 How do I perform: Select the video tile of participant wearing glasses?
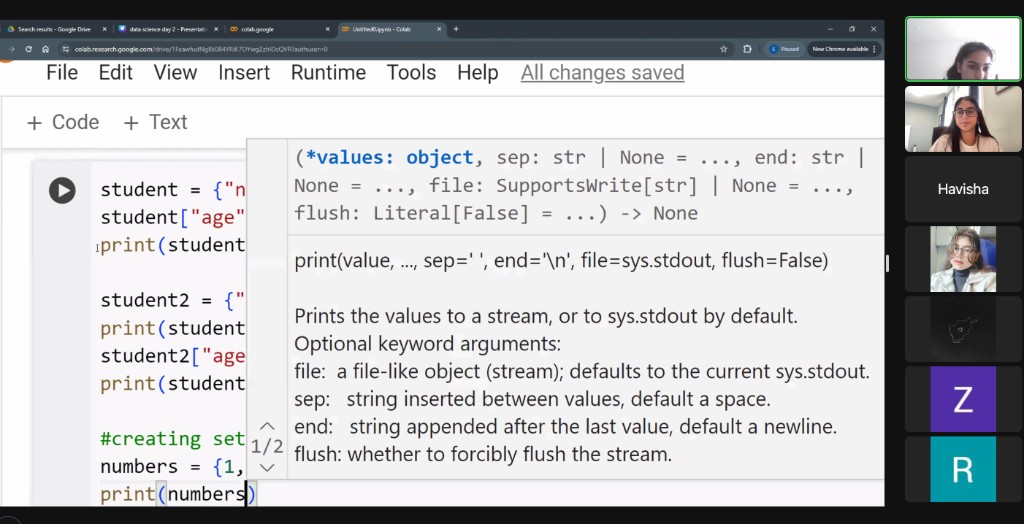[963, 119]
